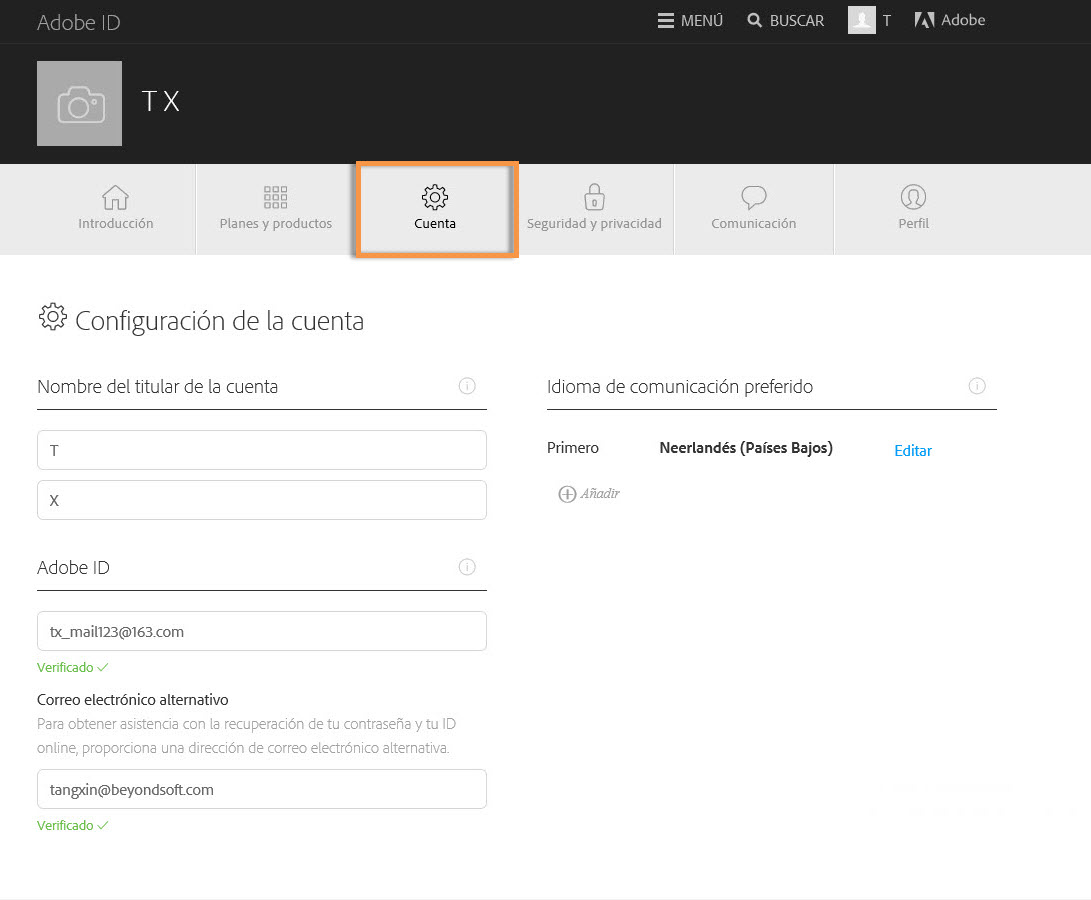This screenshot has height=900, width=1091.
Task: Open the user avatar T menu
Action: (x=869, y=20)
